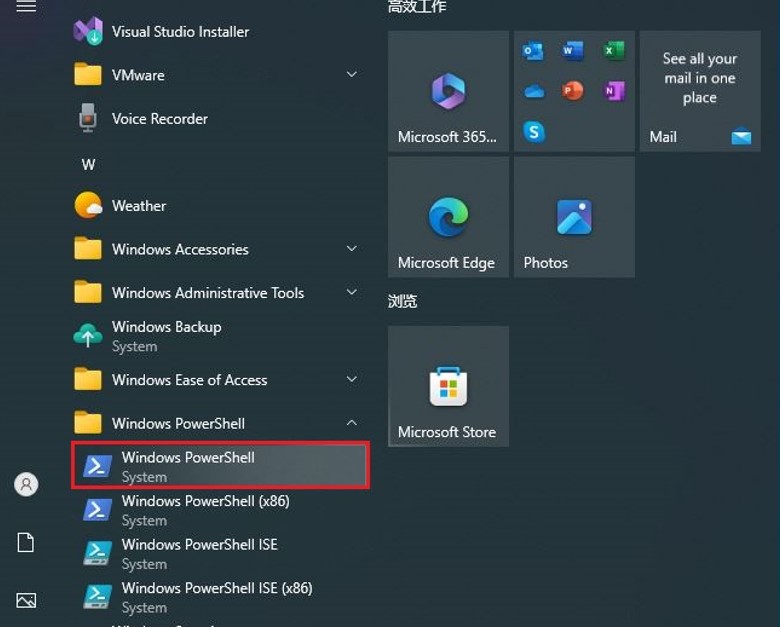Open OneDrive icon in Office tile

(534, 92)
